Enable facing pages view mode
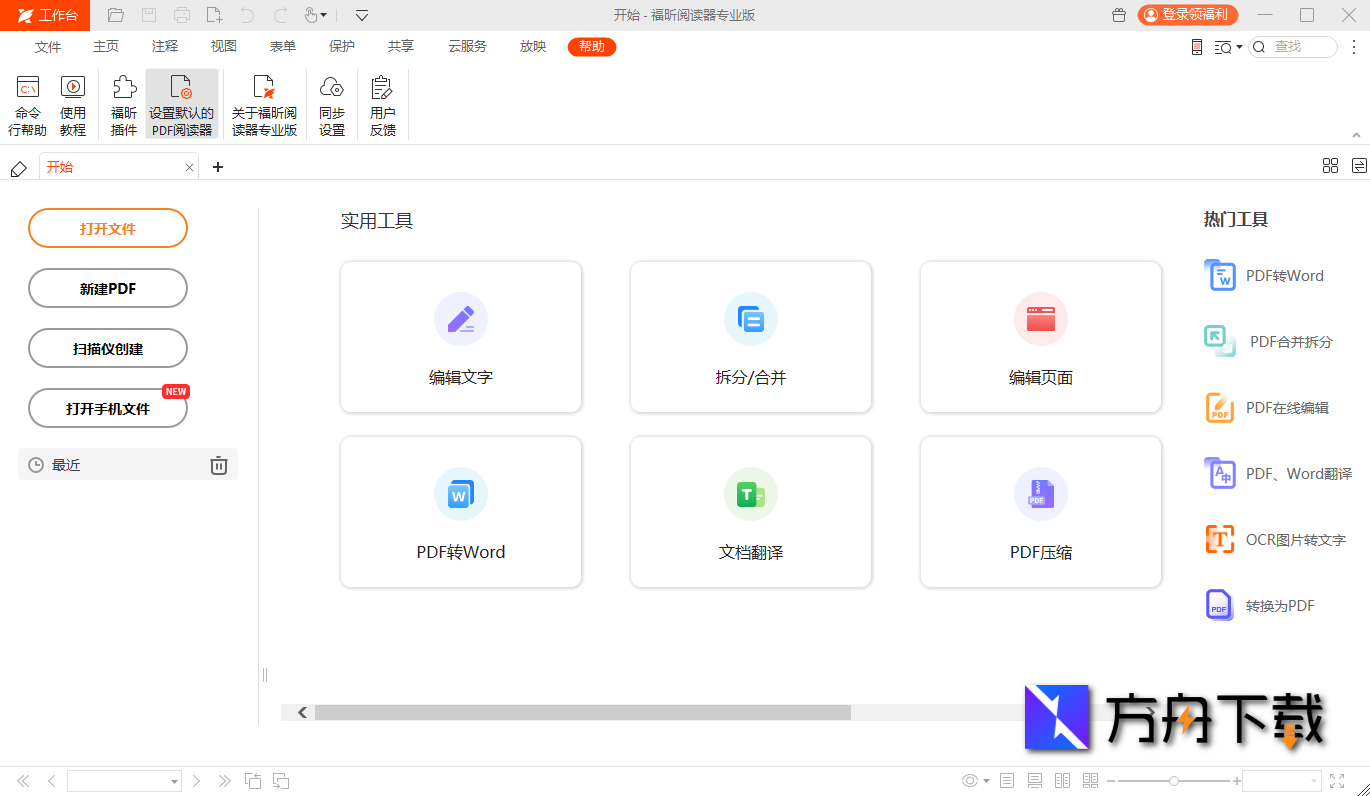 point(1062,780)
